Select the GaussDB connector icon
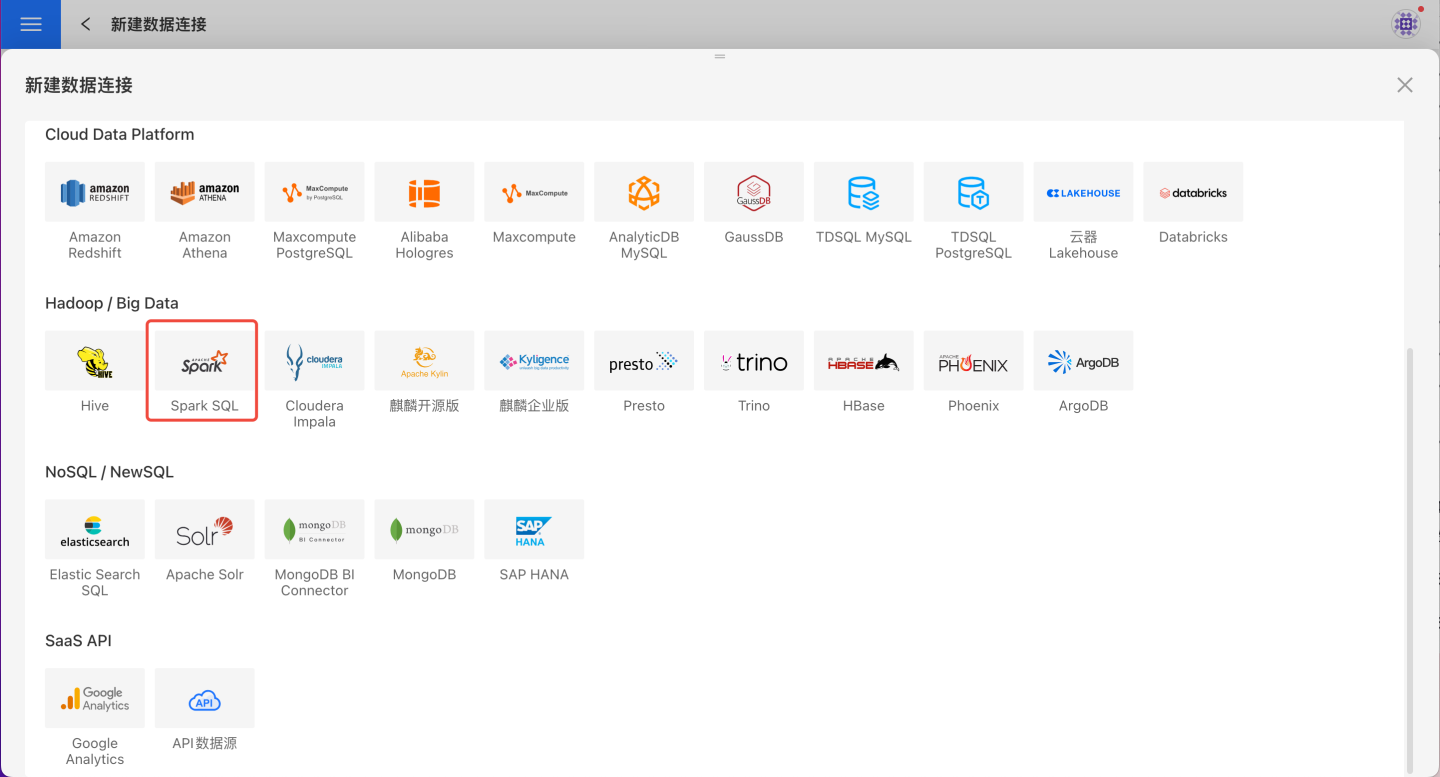1440x777 pixels. pos(754,193)
